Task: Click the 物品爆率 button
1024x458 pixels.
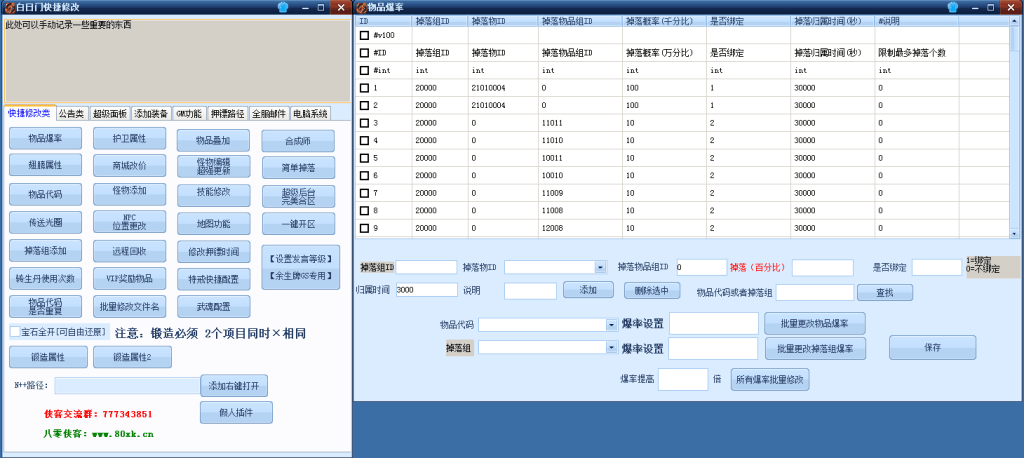Action: [46, 139]
